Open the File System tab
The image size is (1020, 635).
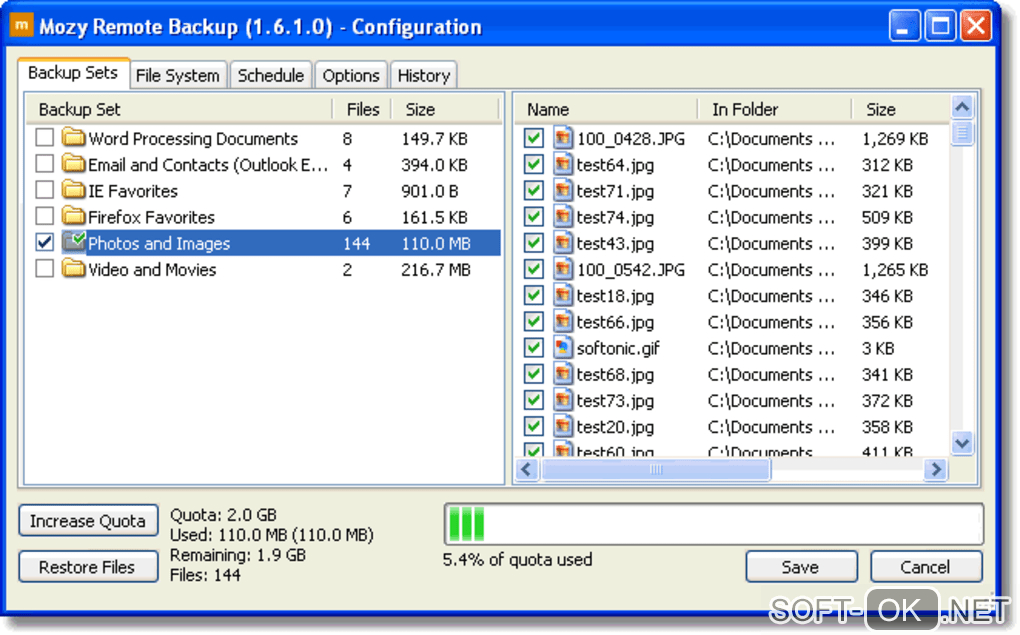pyautogui.click(x=178, y=75)
